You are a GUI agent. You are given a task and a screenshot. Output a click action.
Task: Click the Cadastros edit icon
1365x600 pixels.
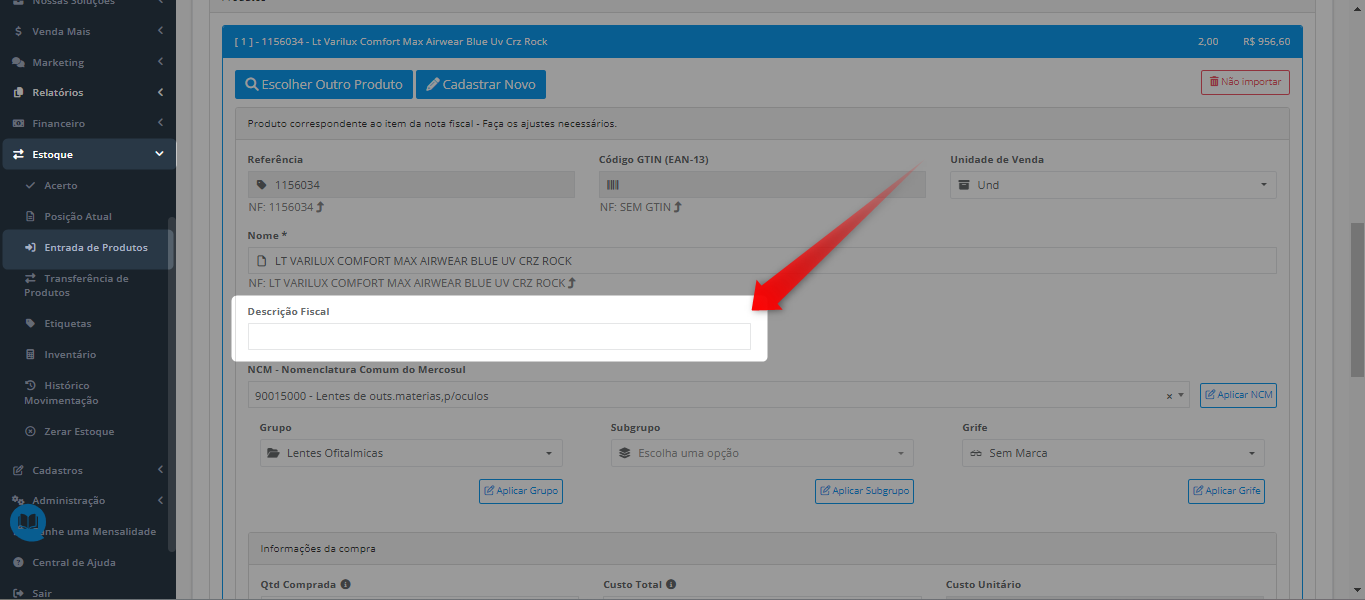pyautogui.click(x=18, y=470)
